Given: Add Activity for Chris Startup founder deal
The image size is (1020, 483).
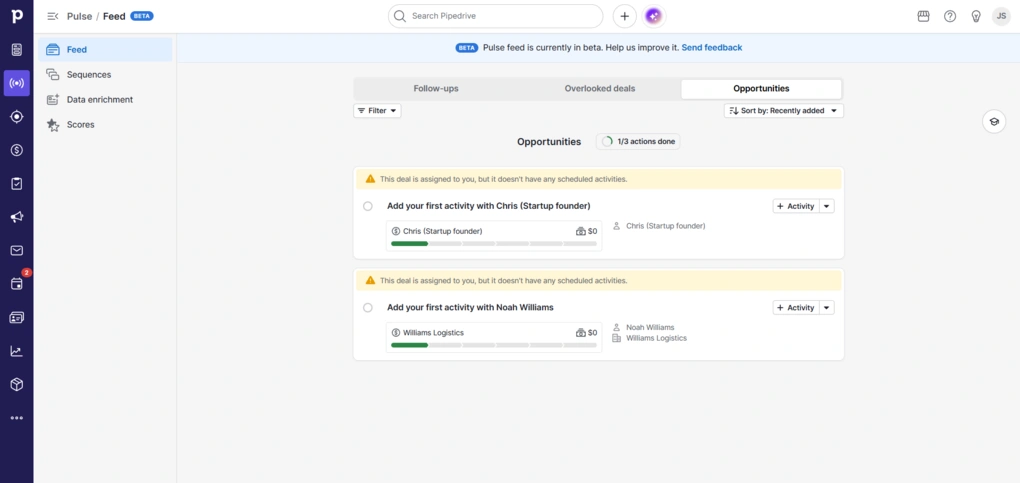Looking at the screenshot, I should click(796, 206).
